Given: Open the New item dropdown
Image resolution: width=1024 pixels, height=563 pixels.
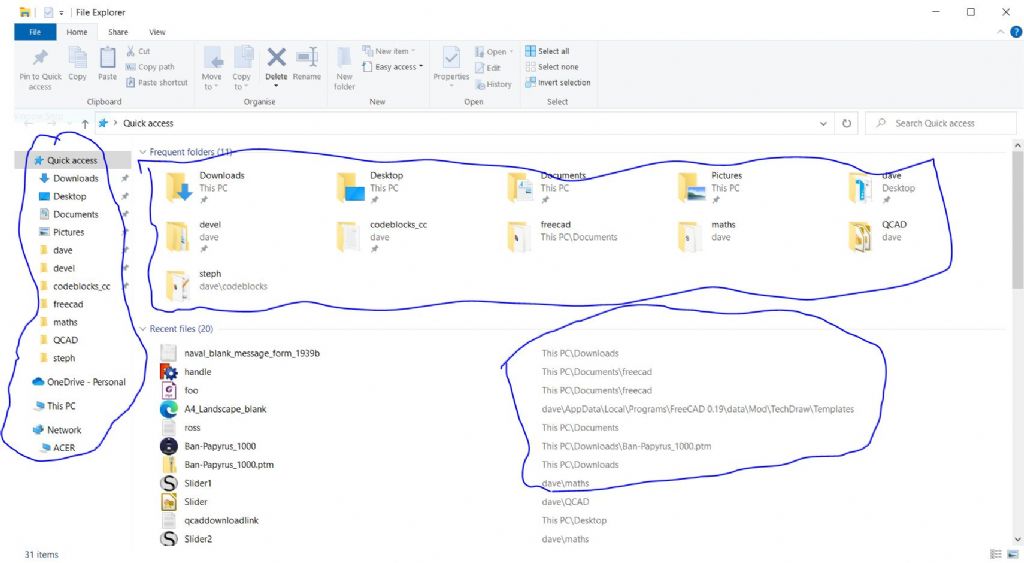Looking at the screenshot, I should [389, 51].
